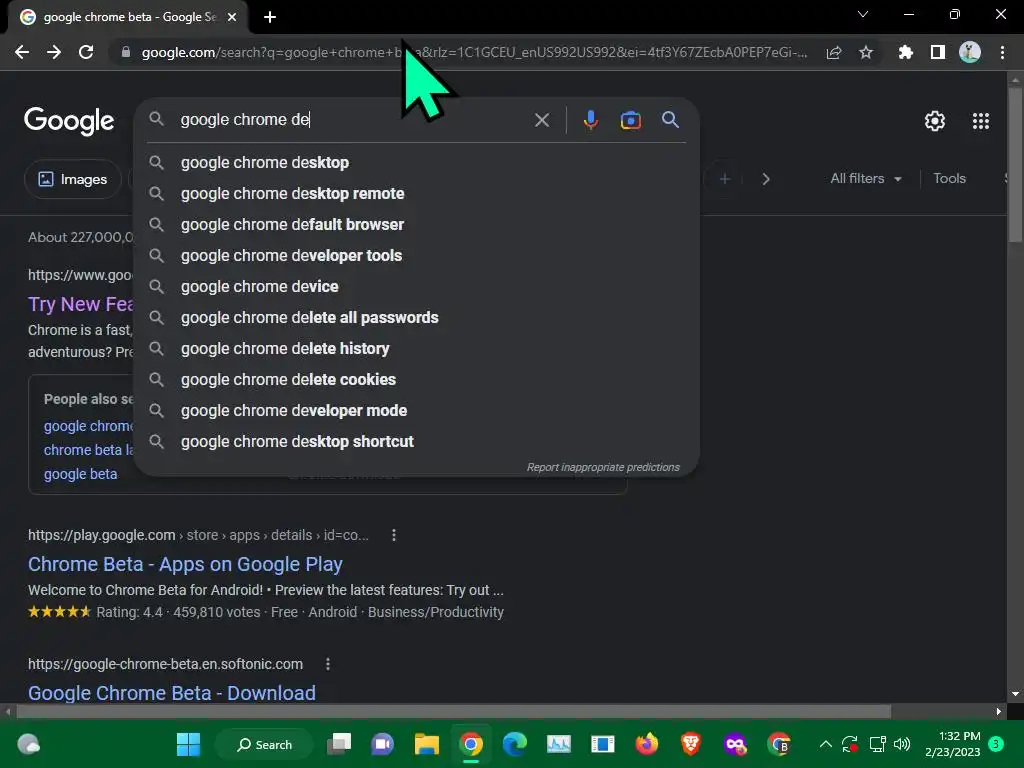This screenshot has height=768, width=1024.
Task: Open the chrome beta related search link
Action: [89, 450]
